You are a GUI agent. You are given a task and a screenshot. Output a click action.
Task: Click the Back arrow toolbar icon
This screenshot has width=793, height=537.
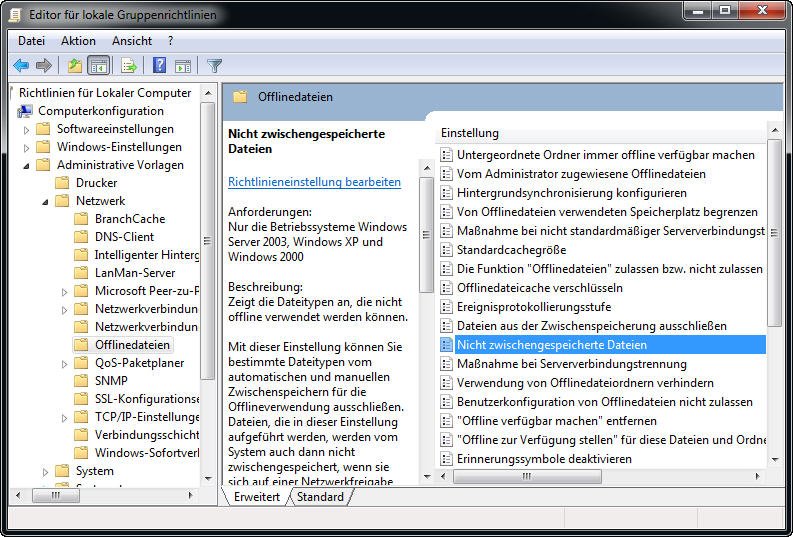(x=21, y=65)
